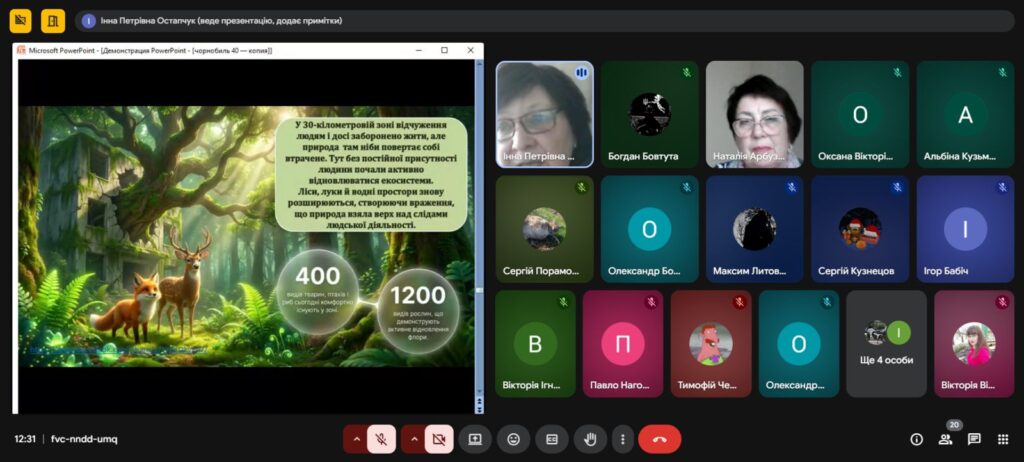The height and width of the screenshot is (462, 1024).
Task: Click the Present screen icon
Action: 475,439
